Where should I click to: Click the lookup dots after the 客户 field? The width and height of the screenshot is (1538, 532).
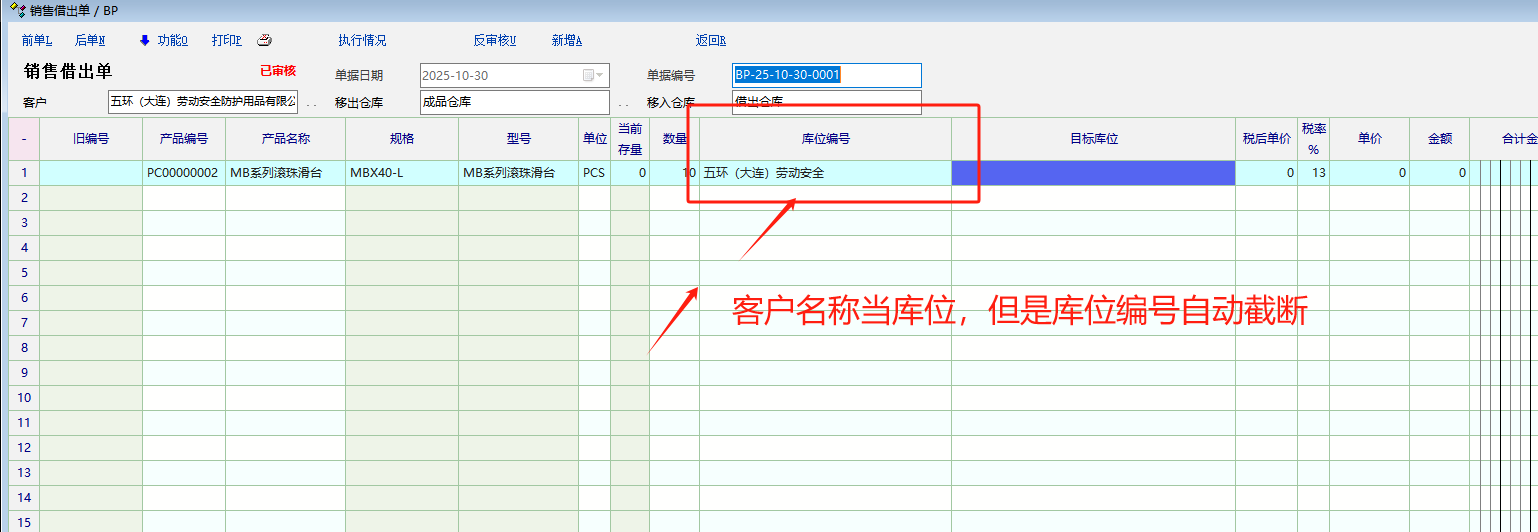click(311, 103)
